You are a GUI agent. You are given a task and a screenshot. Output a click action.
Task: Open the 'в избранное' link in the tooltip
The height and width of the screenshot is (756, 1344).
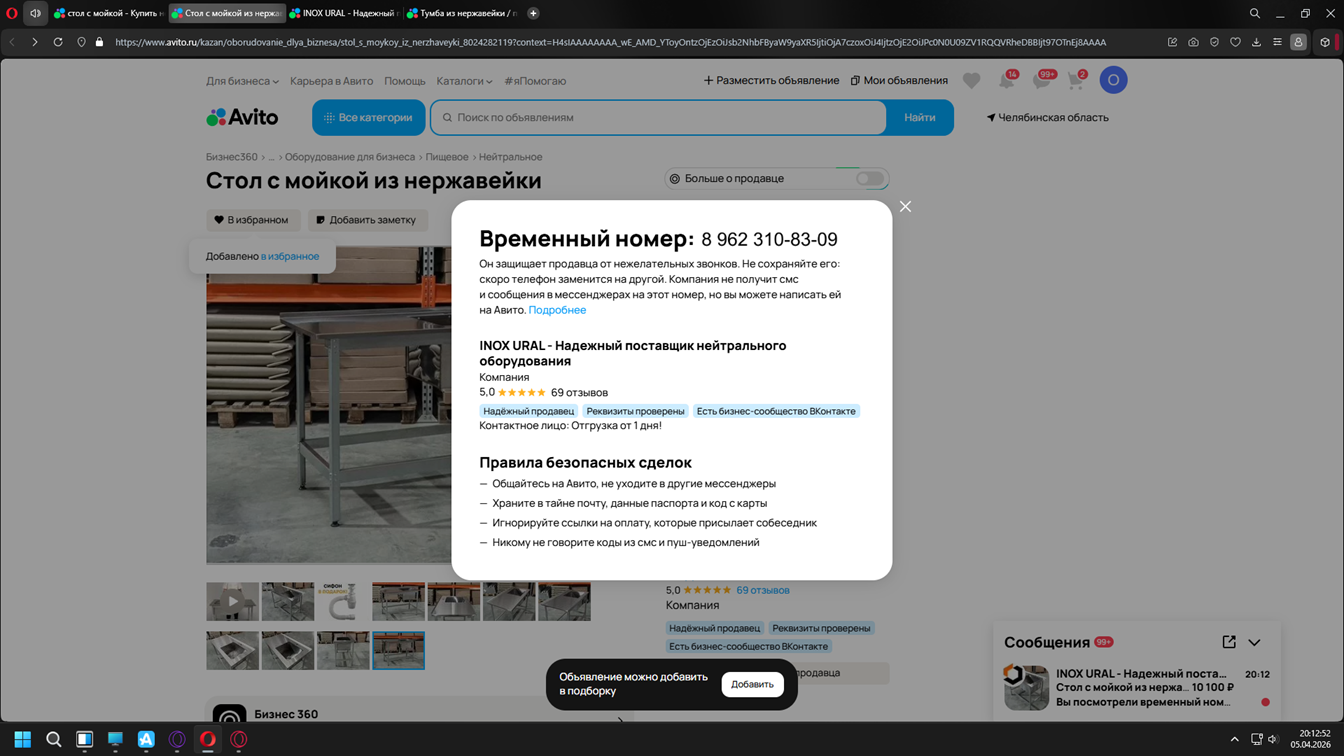290,256
